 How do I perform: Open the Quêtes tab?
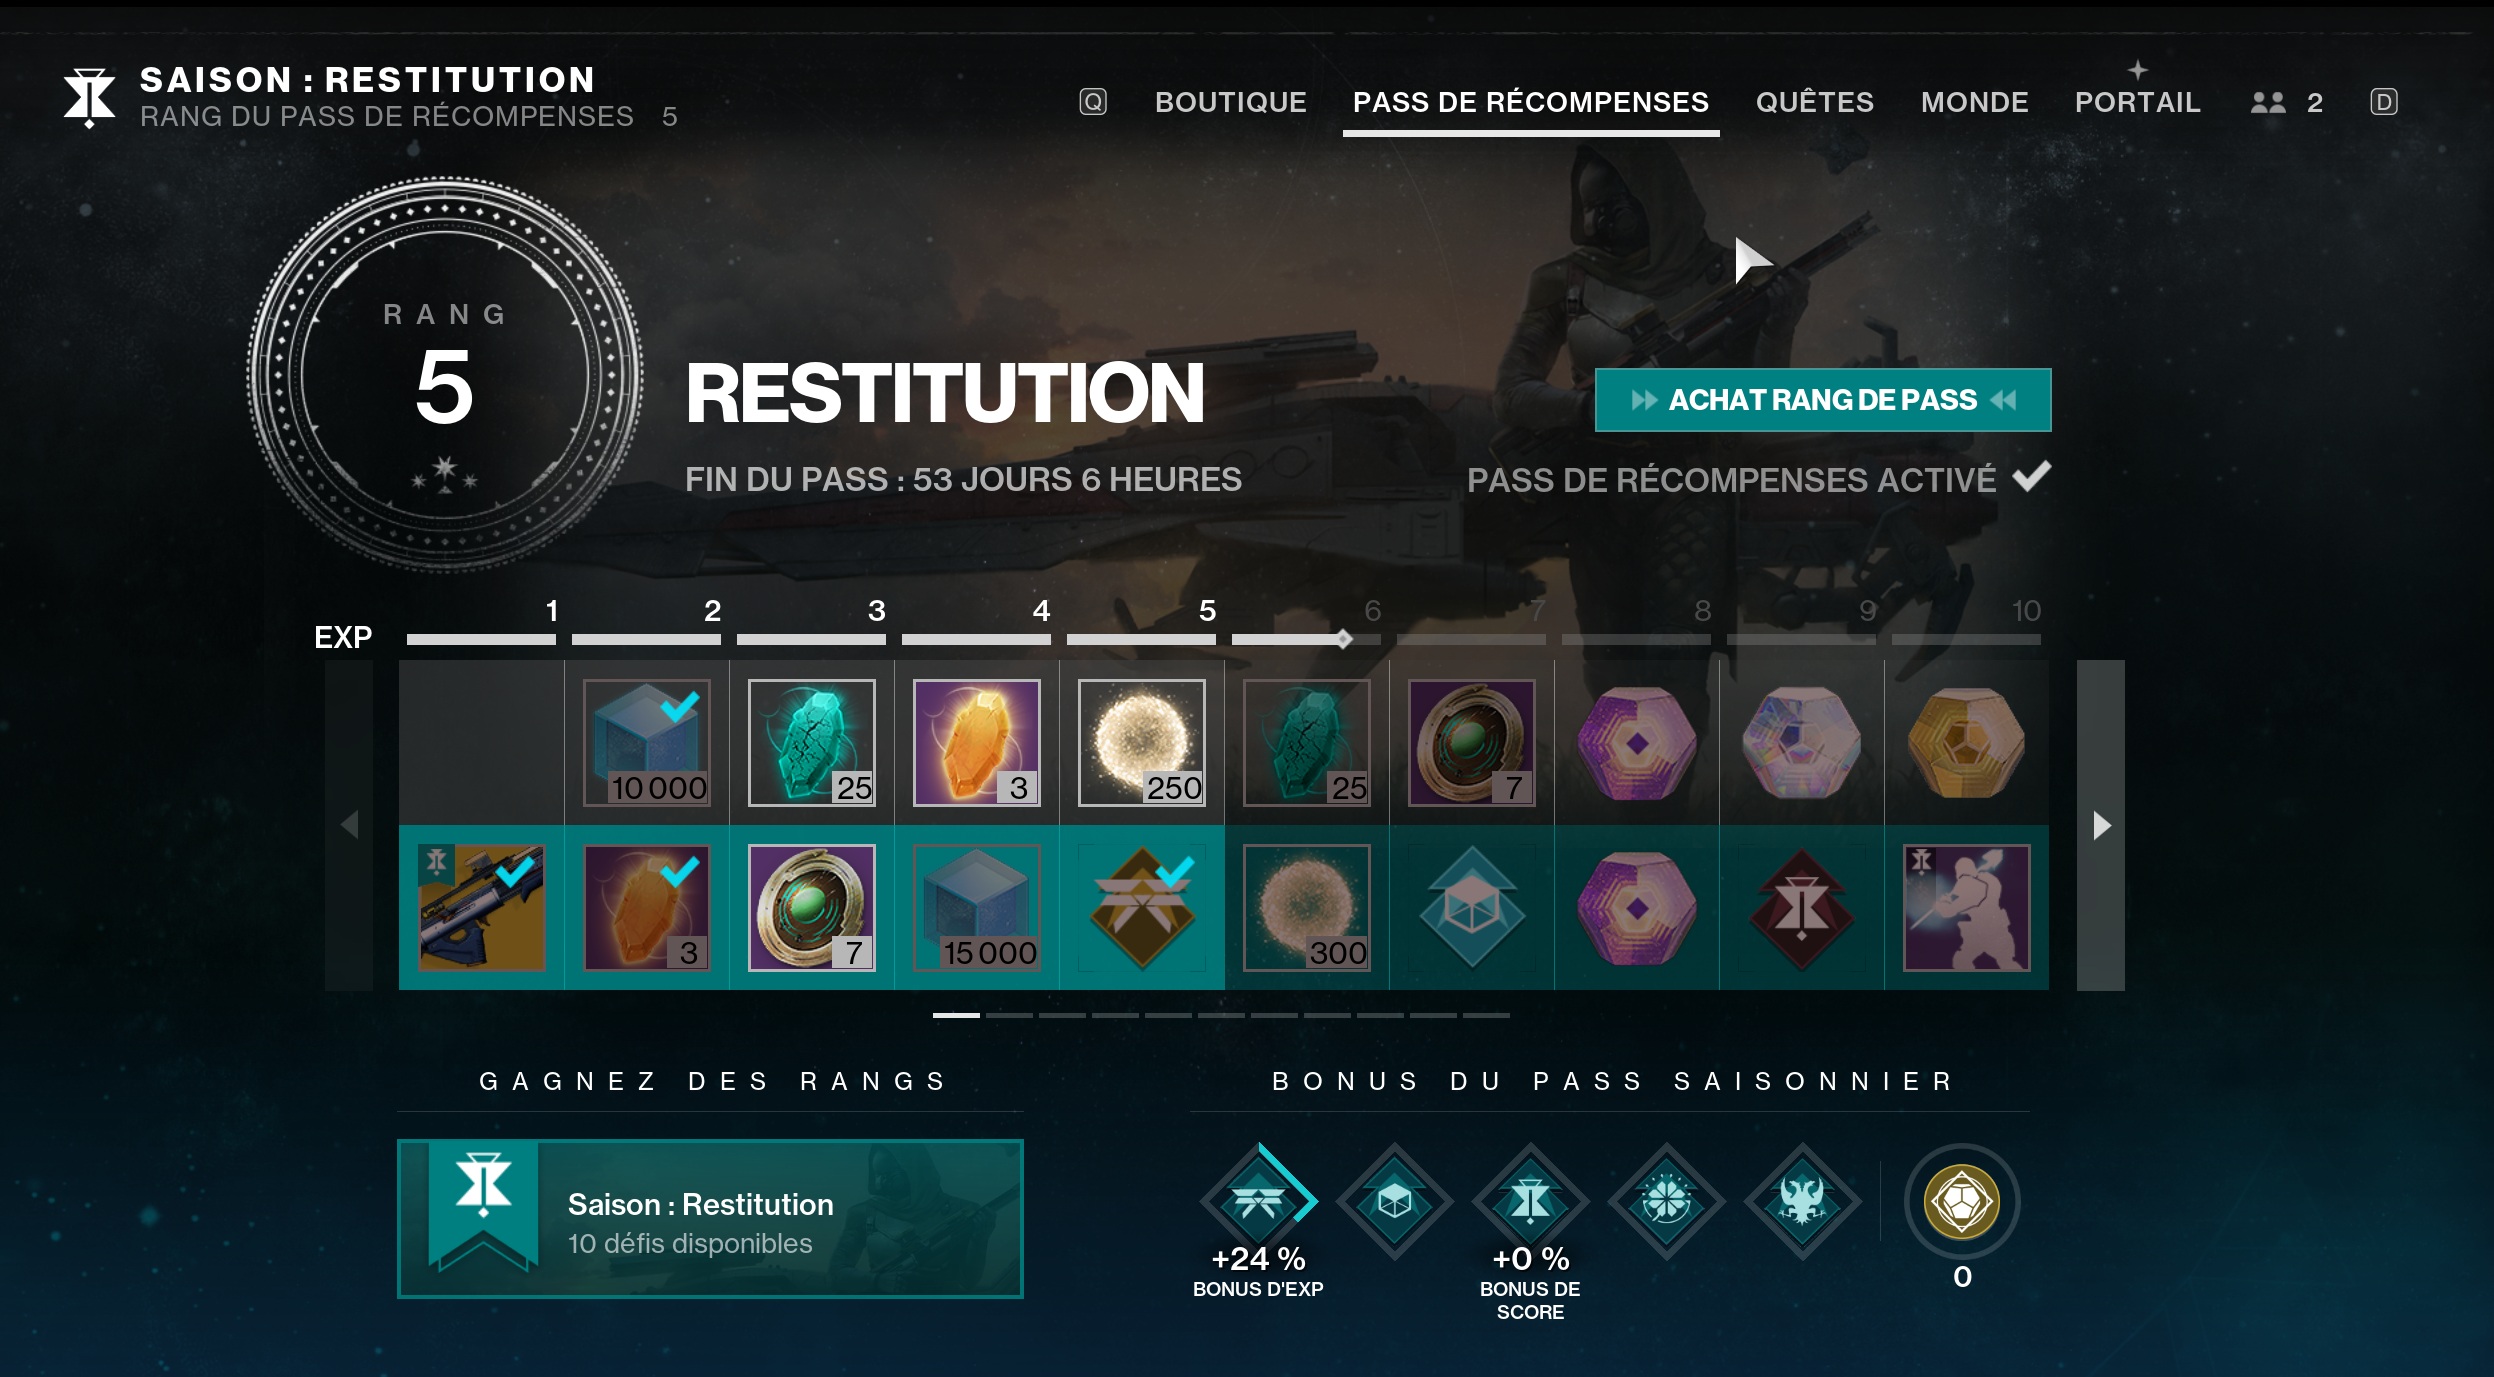[1815, 102]
